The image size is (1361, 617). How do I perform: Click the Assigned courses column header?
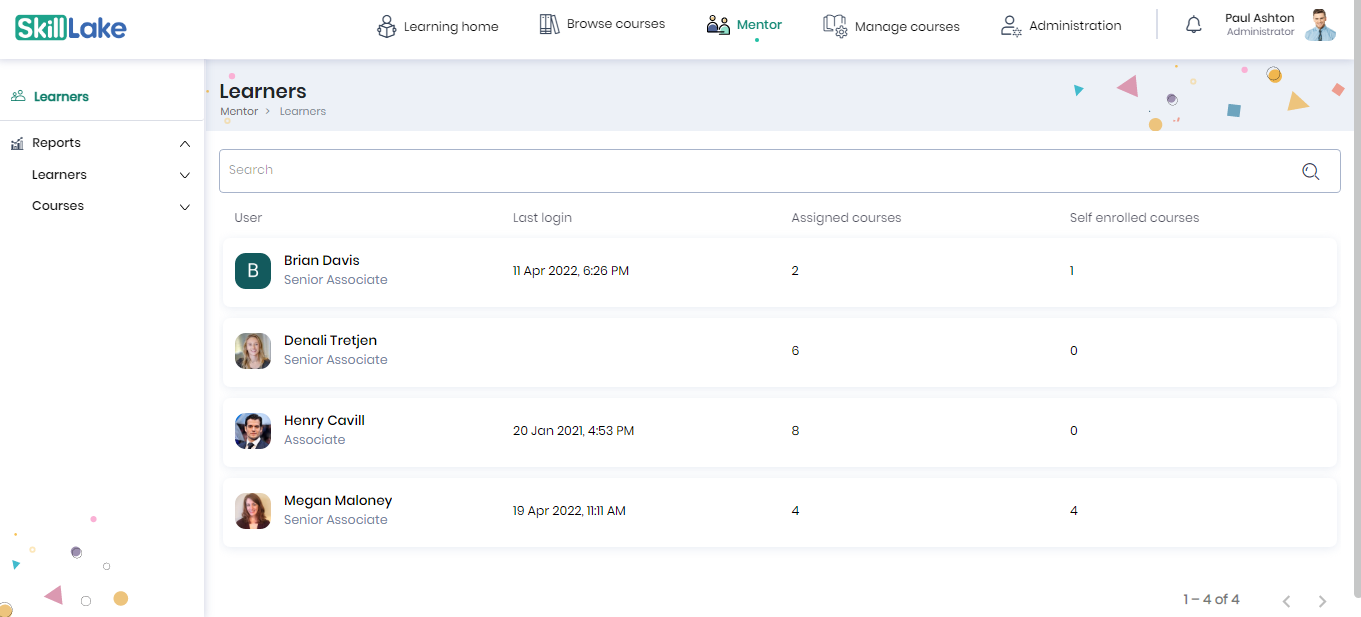(846, 217)
